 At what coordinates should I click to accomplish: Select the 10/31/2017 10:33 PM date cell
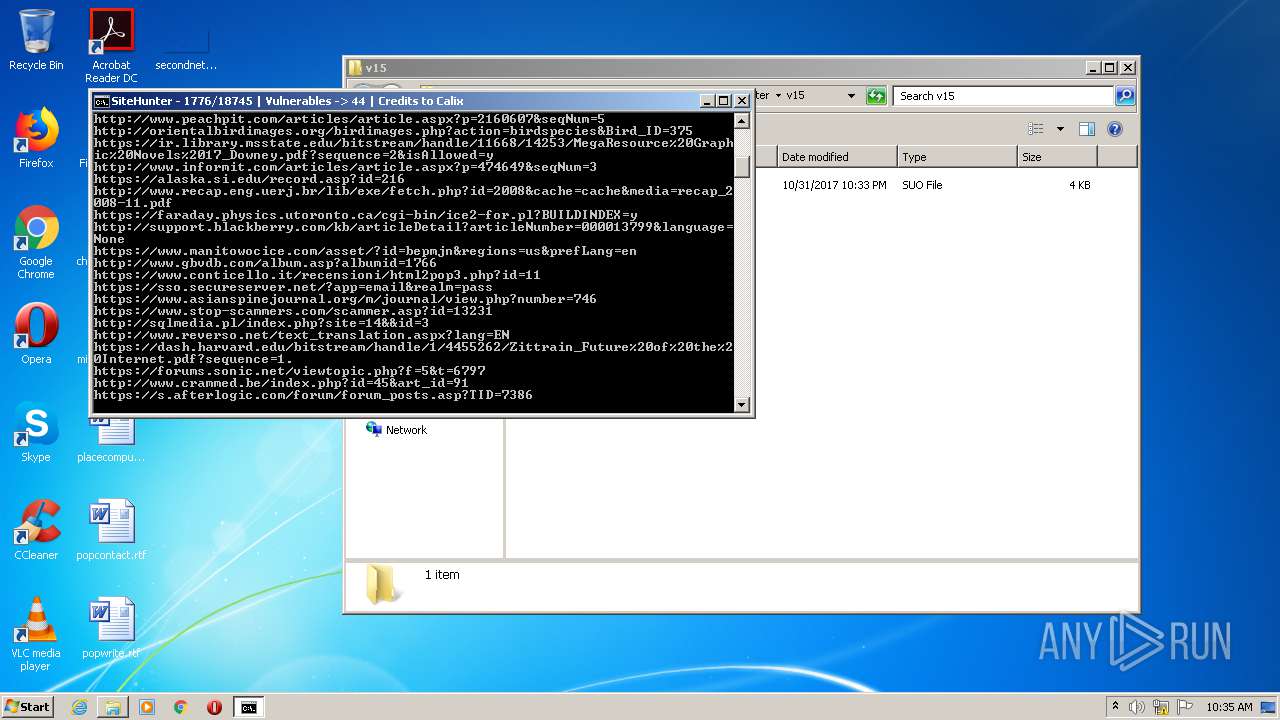(834, 185)
